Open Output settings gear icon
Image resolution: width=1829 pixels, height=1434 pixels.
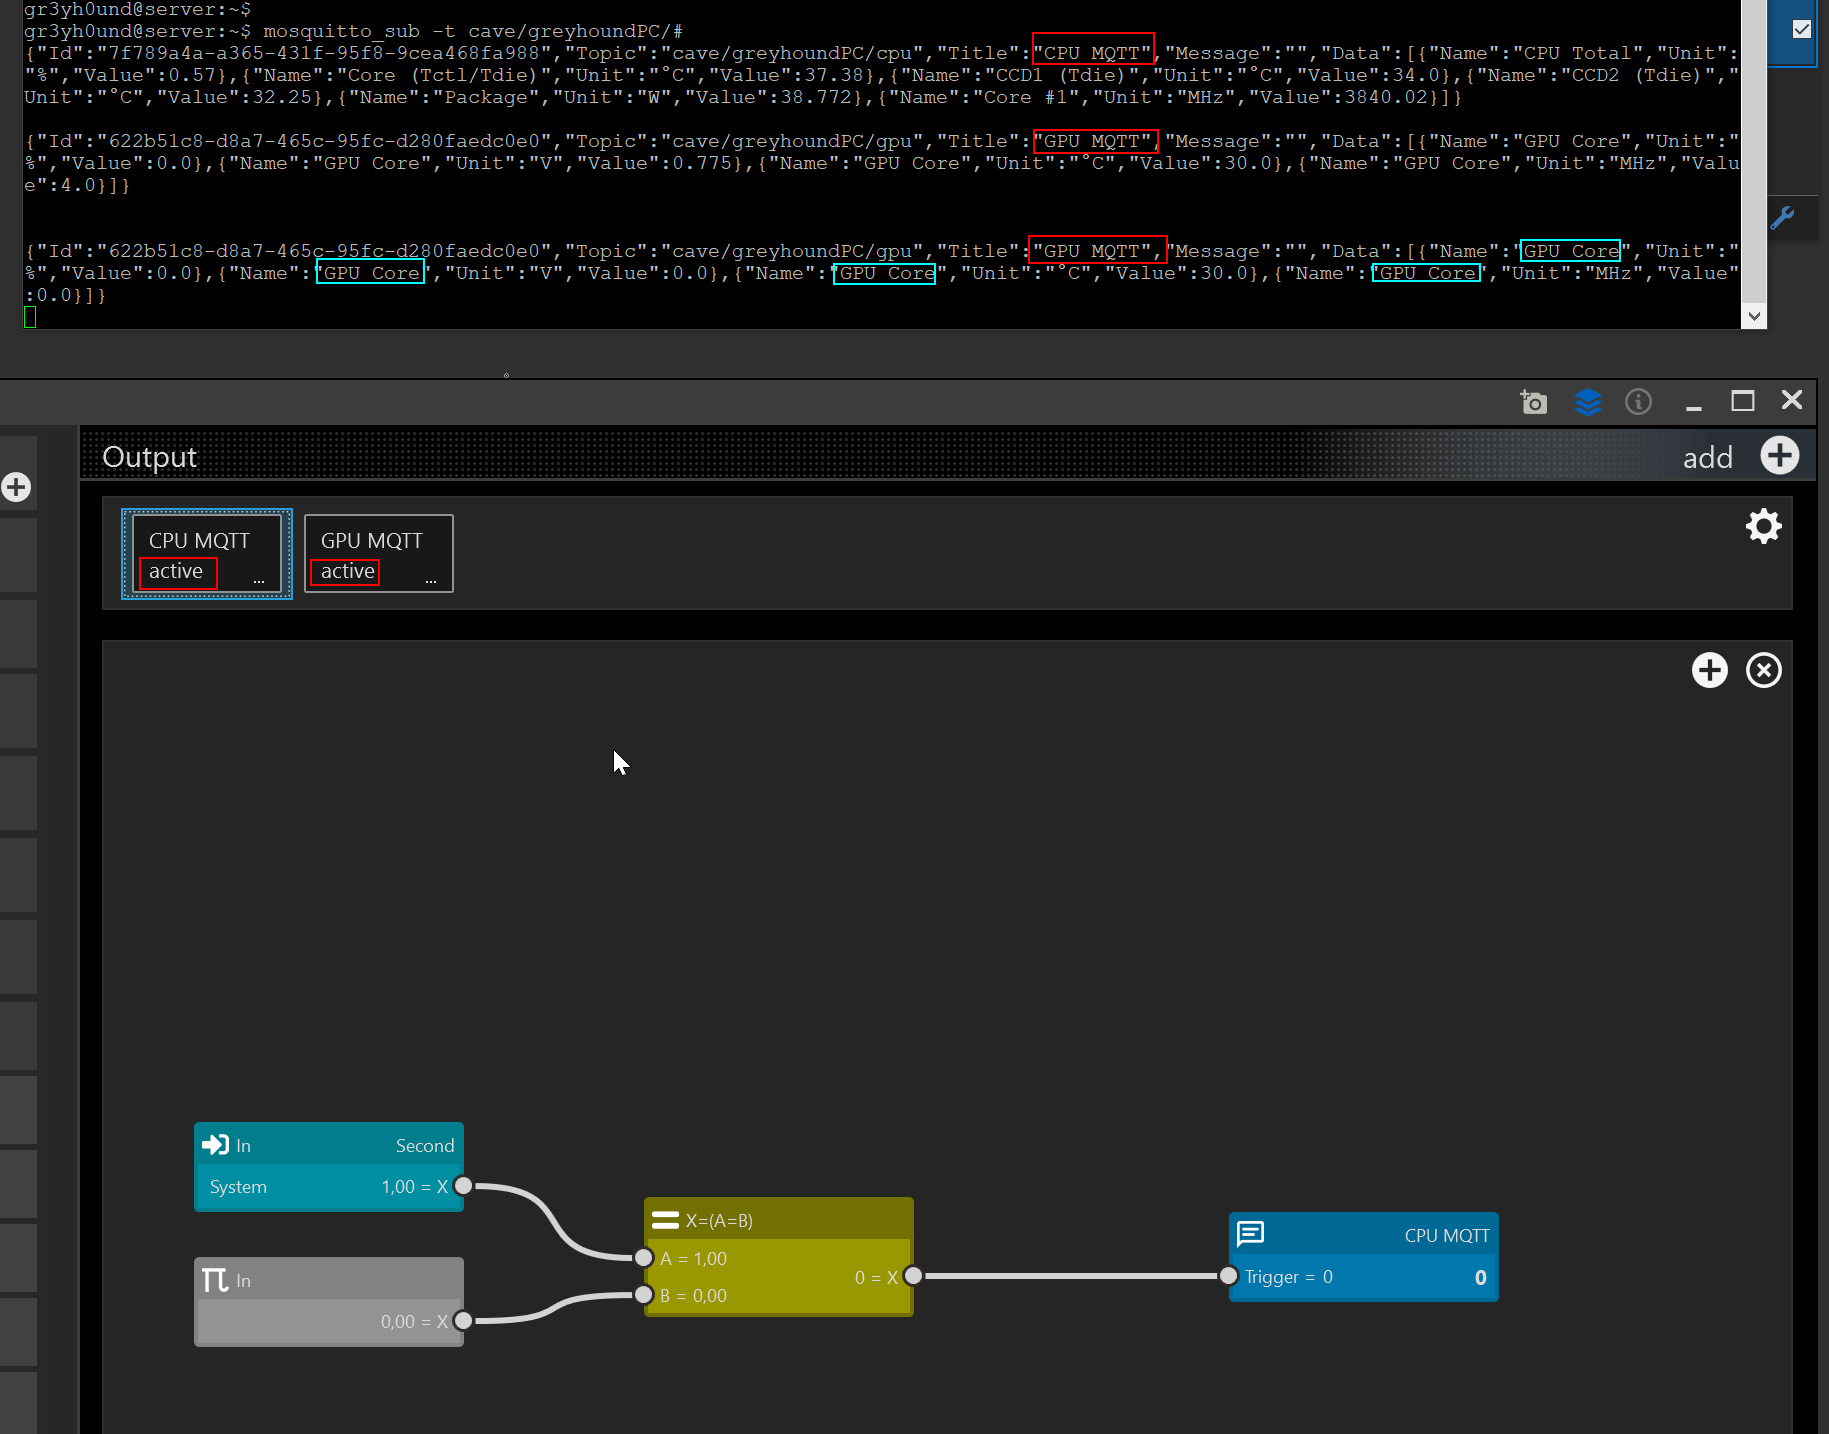tap(1763, 526)
